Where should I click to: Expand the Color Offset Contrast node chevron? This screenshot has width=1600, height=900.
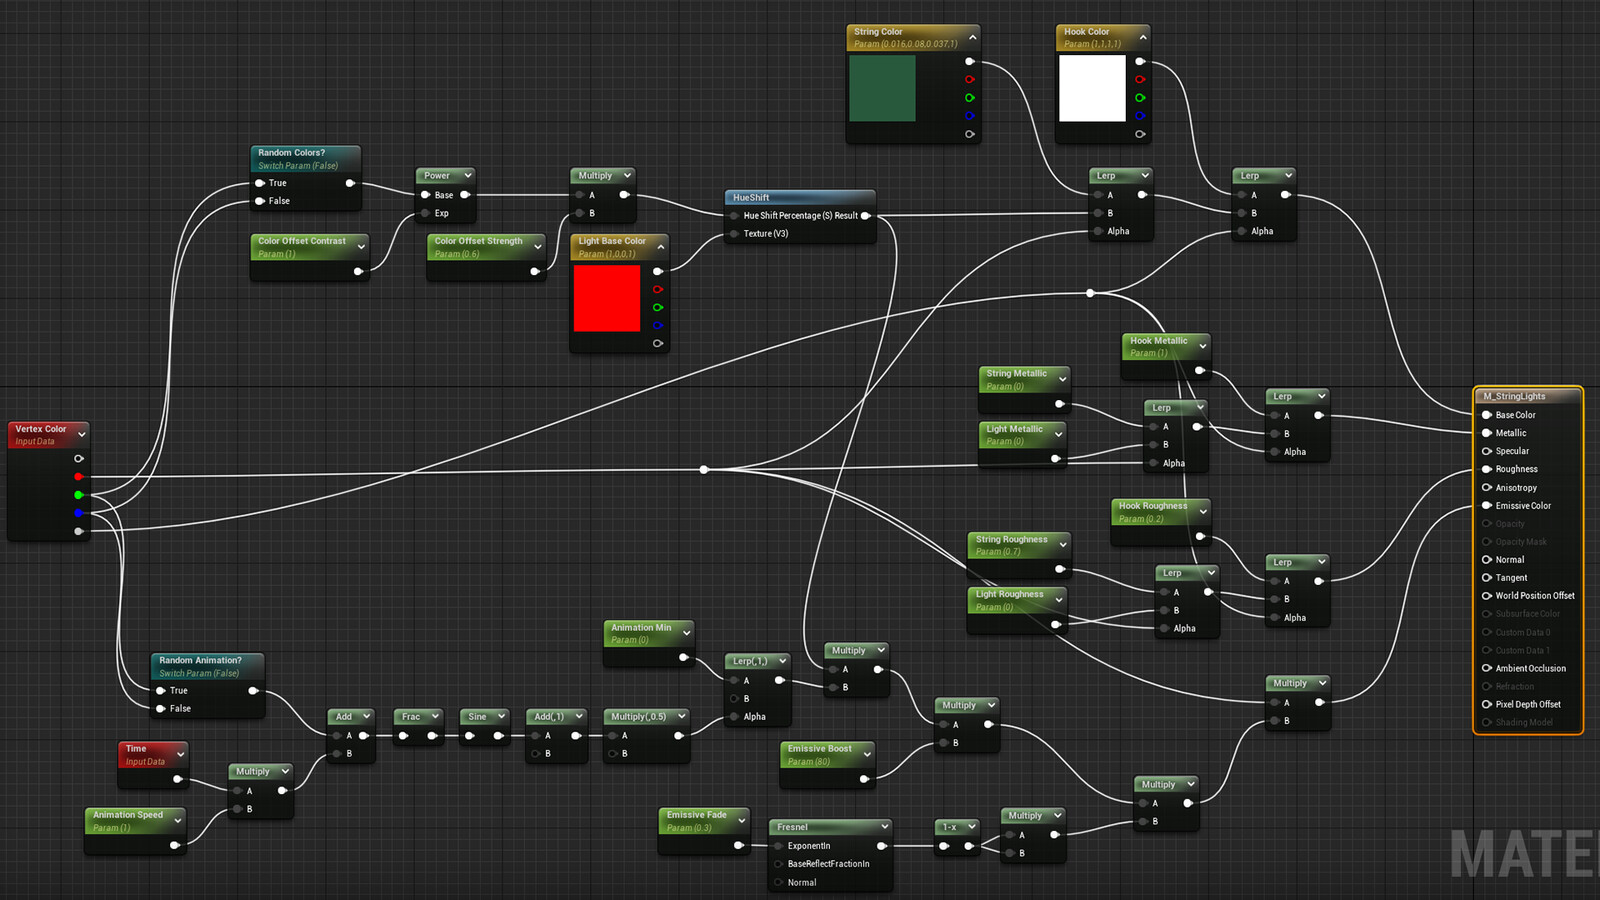point(361,247)
